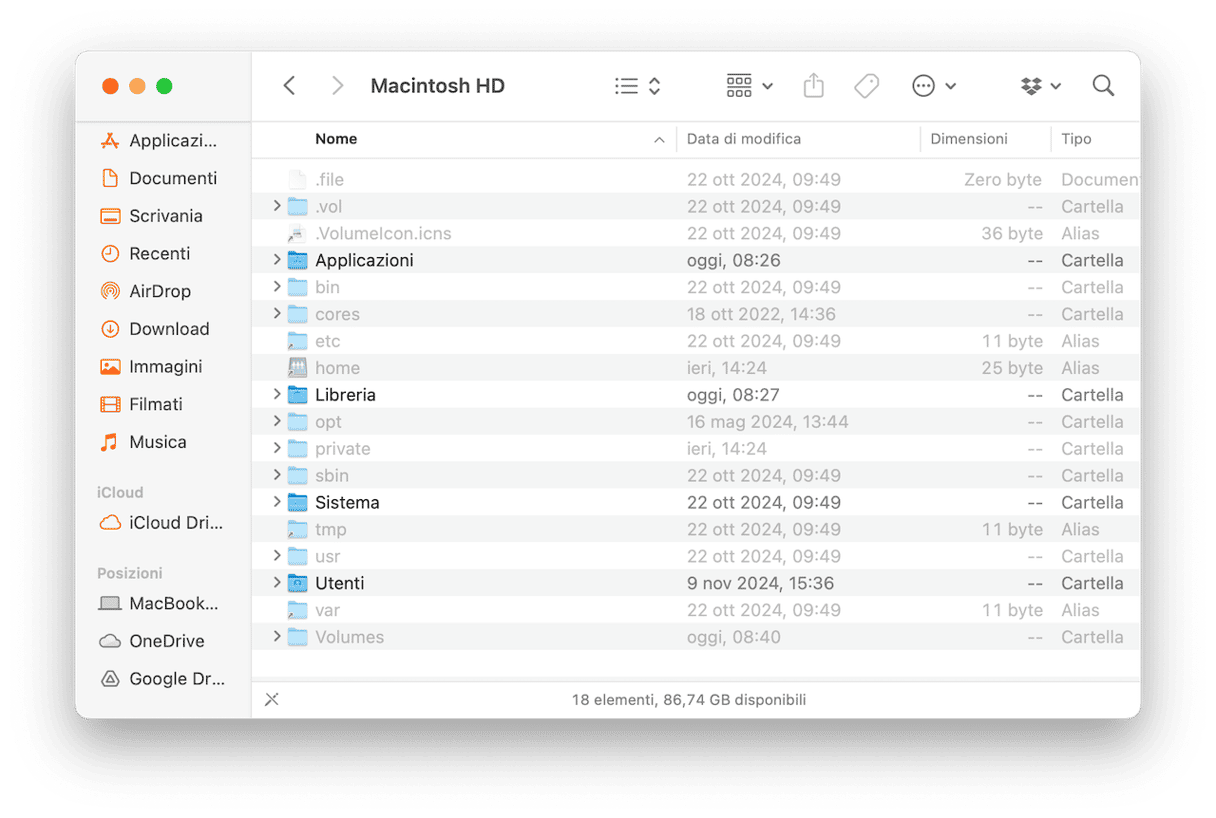Click the Share toolbar icon
This screenshot has width=1216, height=818.
click(814, 86)
